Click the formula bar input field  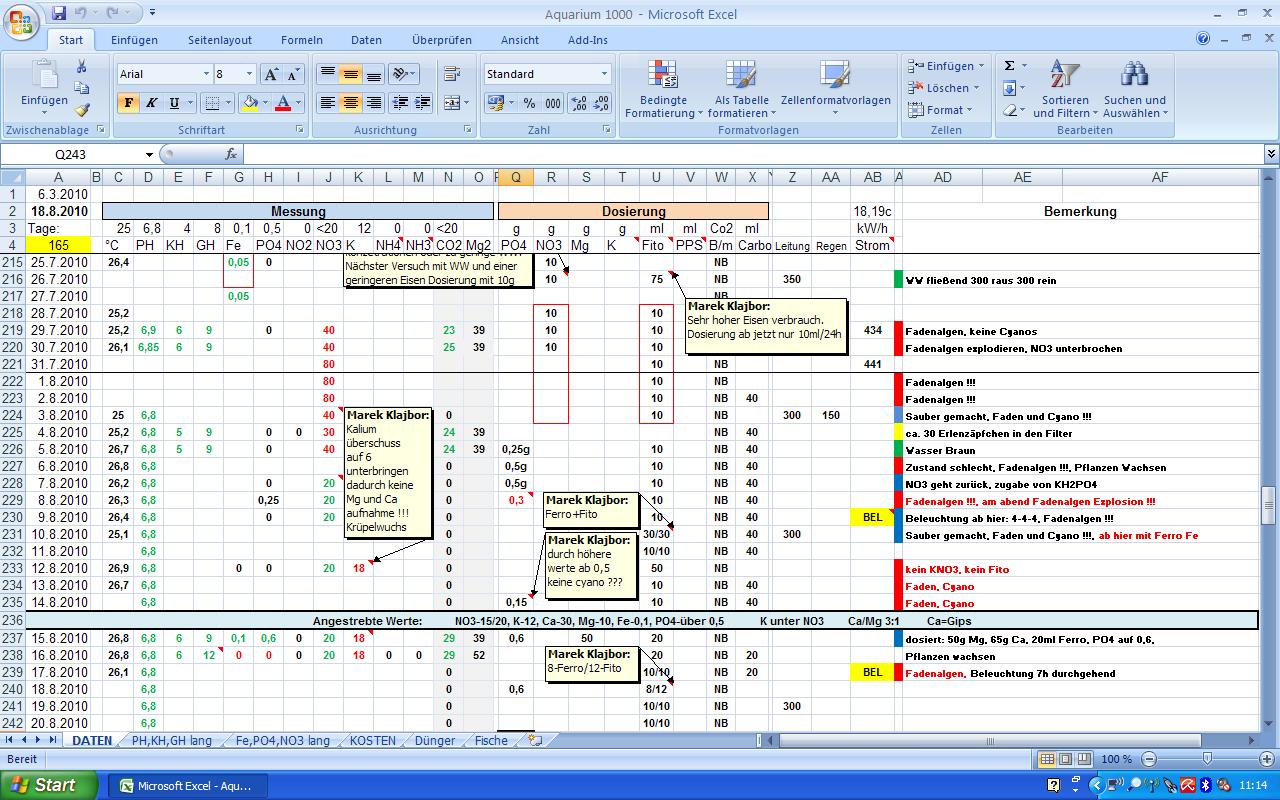coord(753,154)
